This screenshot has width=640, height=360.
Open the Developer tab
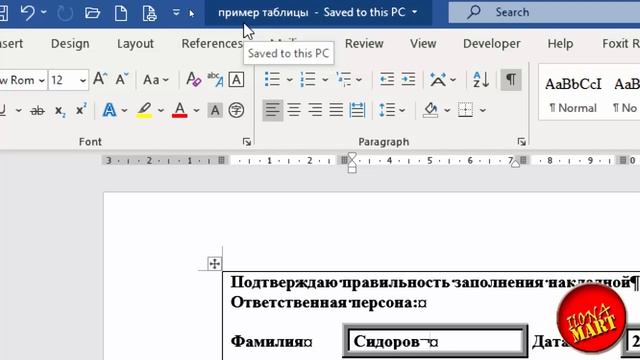click(491, 44)
